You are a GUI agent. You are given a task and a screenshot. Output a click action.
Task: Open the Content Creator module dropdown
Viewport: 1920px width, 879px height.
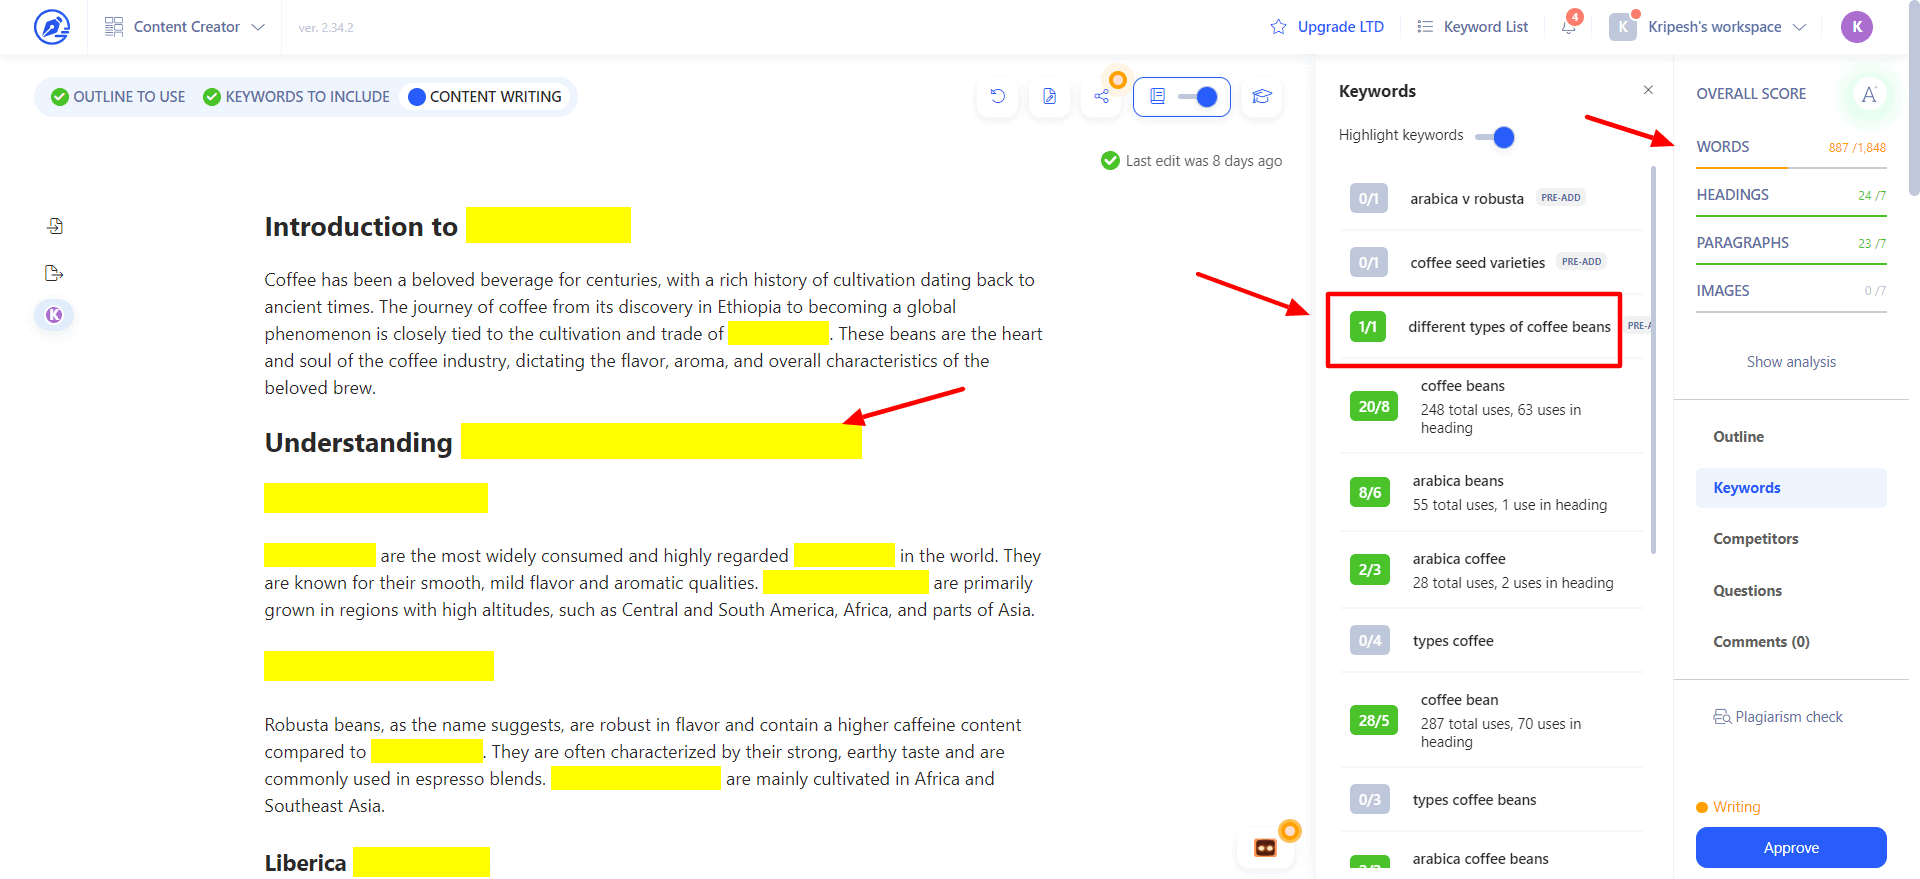pos(185,27)
